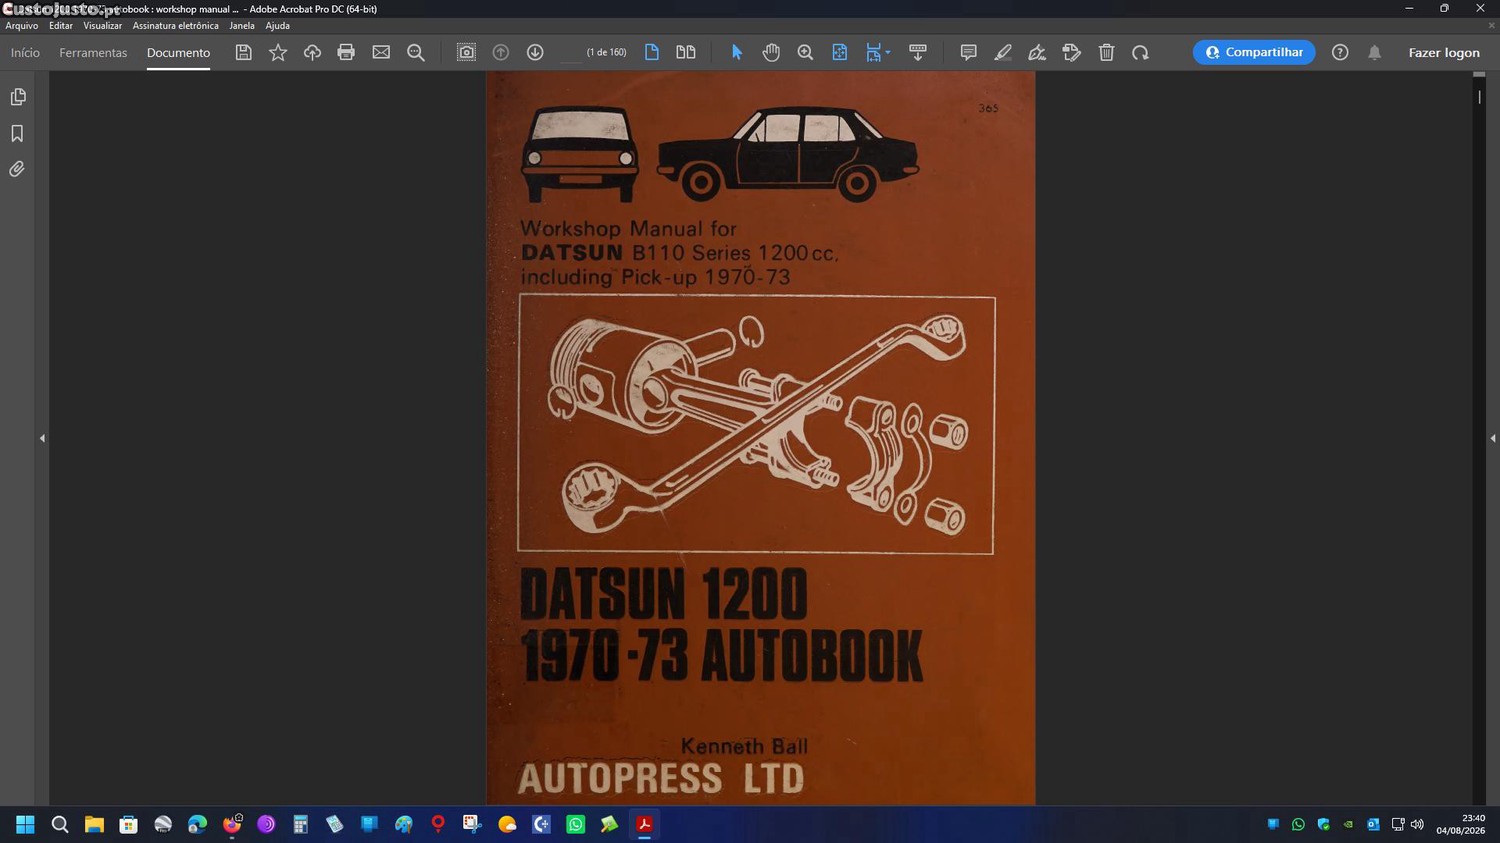
Task: Open the Editar menu
Action: coord(61,26)
